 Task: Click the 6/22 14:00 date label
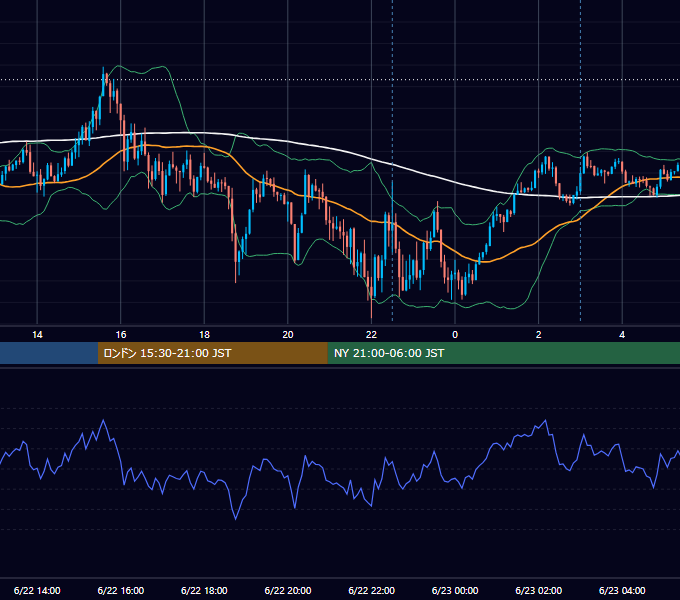click(37, 590)
